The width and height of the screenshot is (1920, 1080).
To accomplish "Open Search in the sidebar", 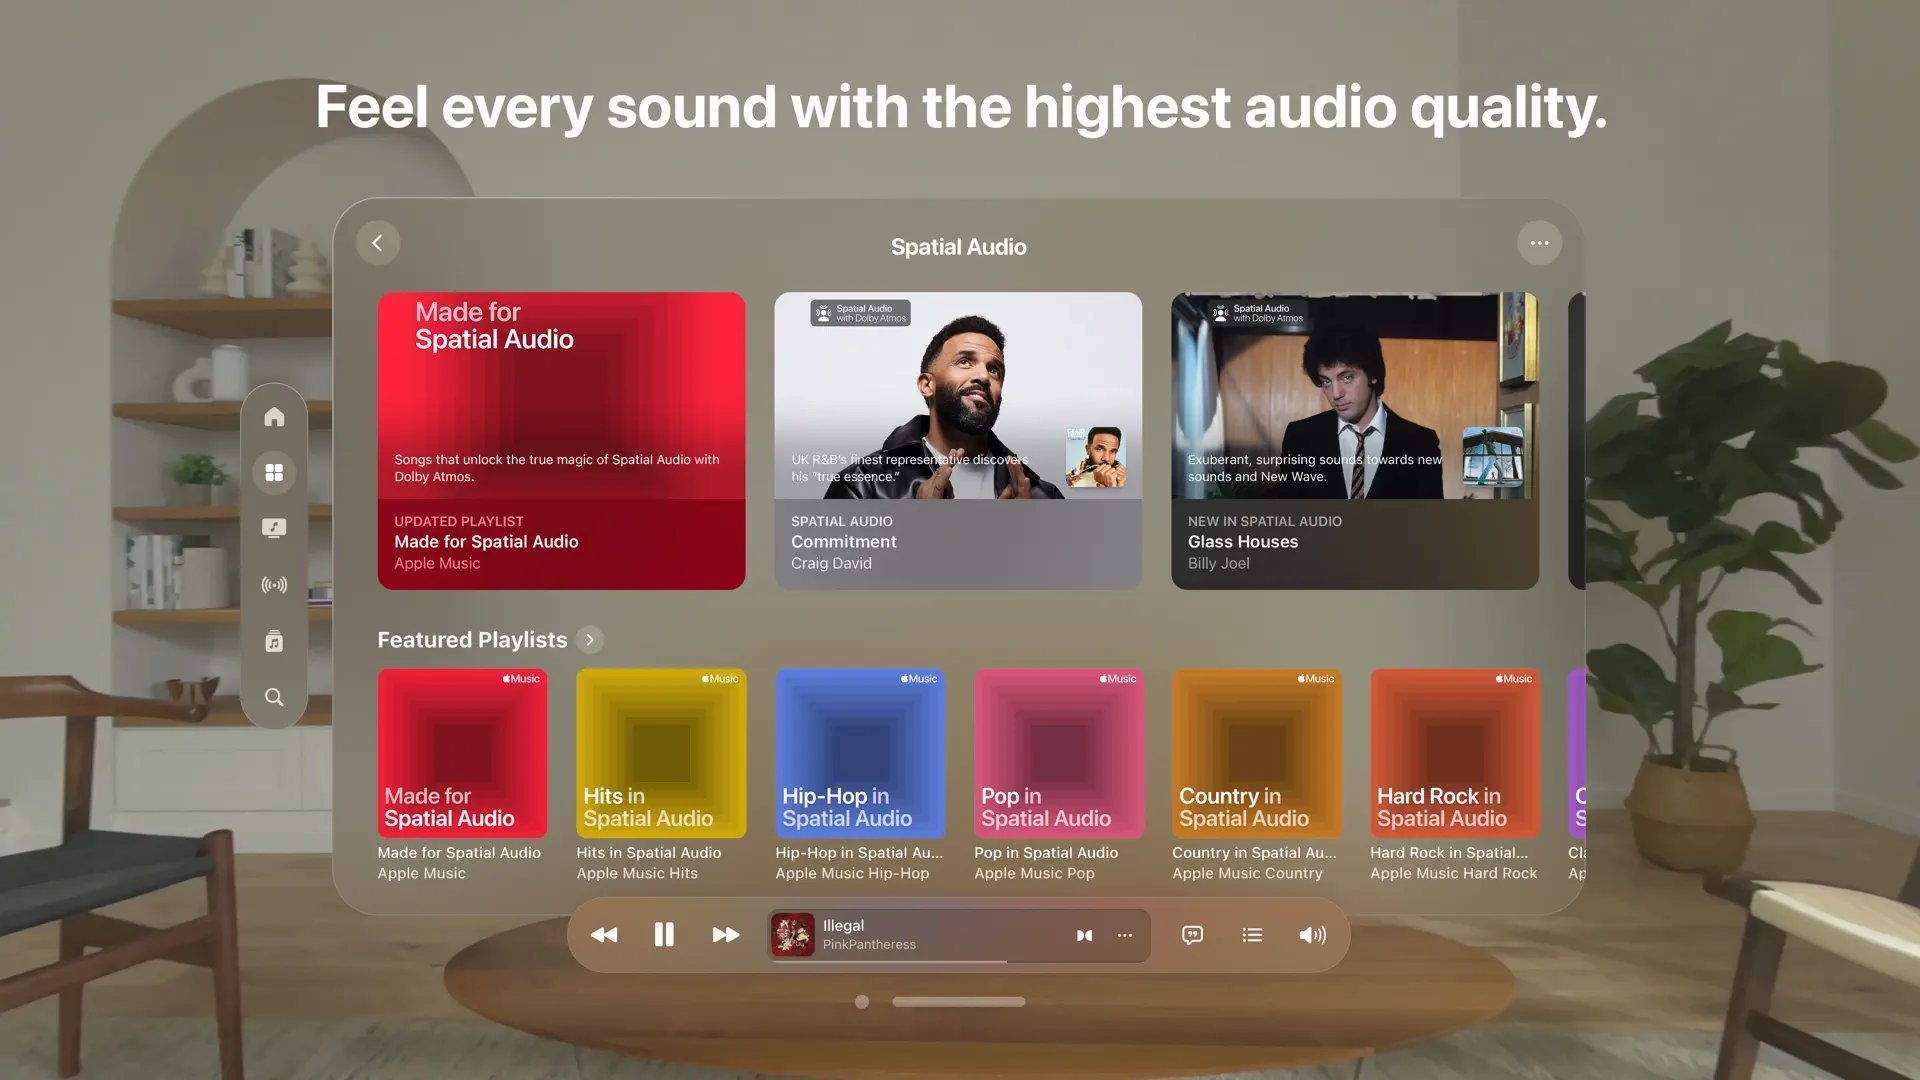I will click(274, 697).
